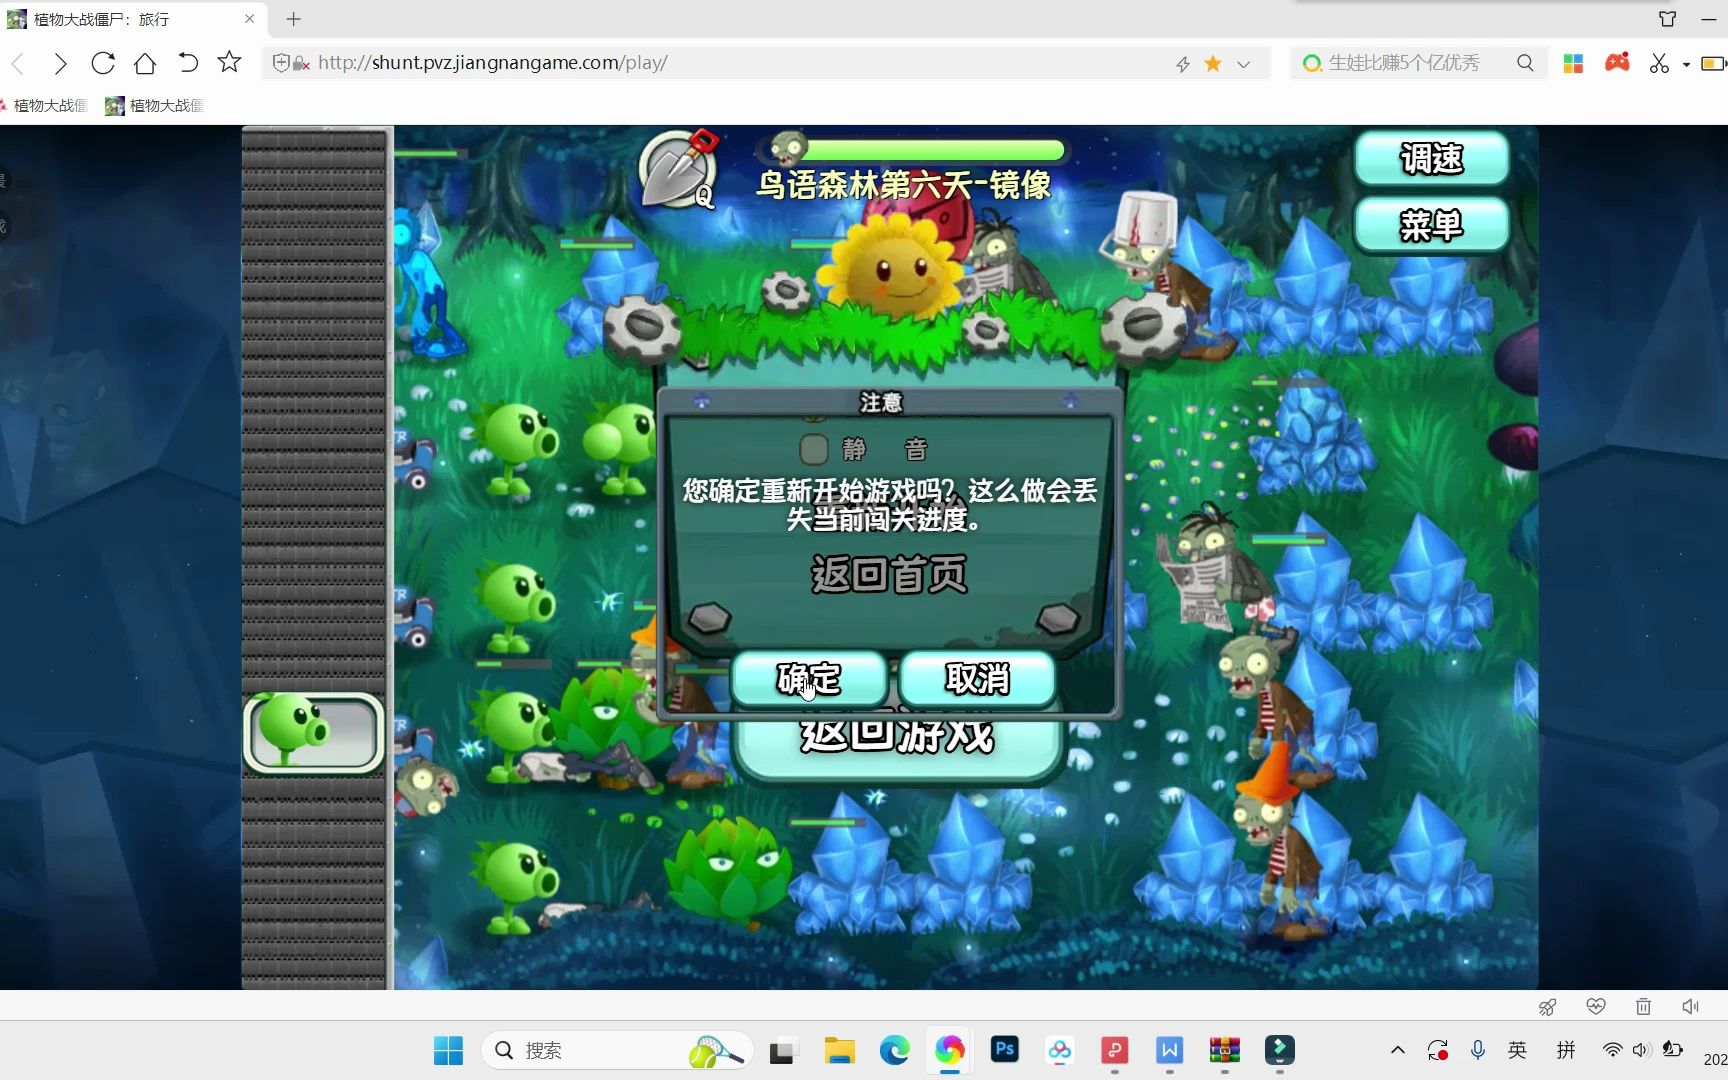Open the 360 browser taskbar icon
This screenshot has width=1728, height=1080.
click(949, 1050)
